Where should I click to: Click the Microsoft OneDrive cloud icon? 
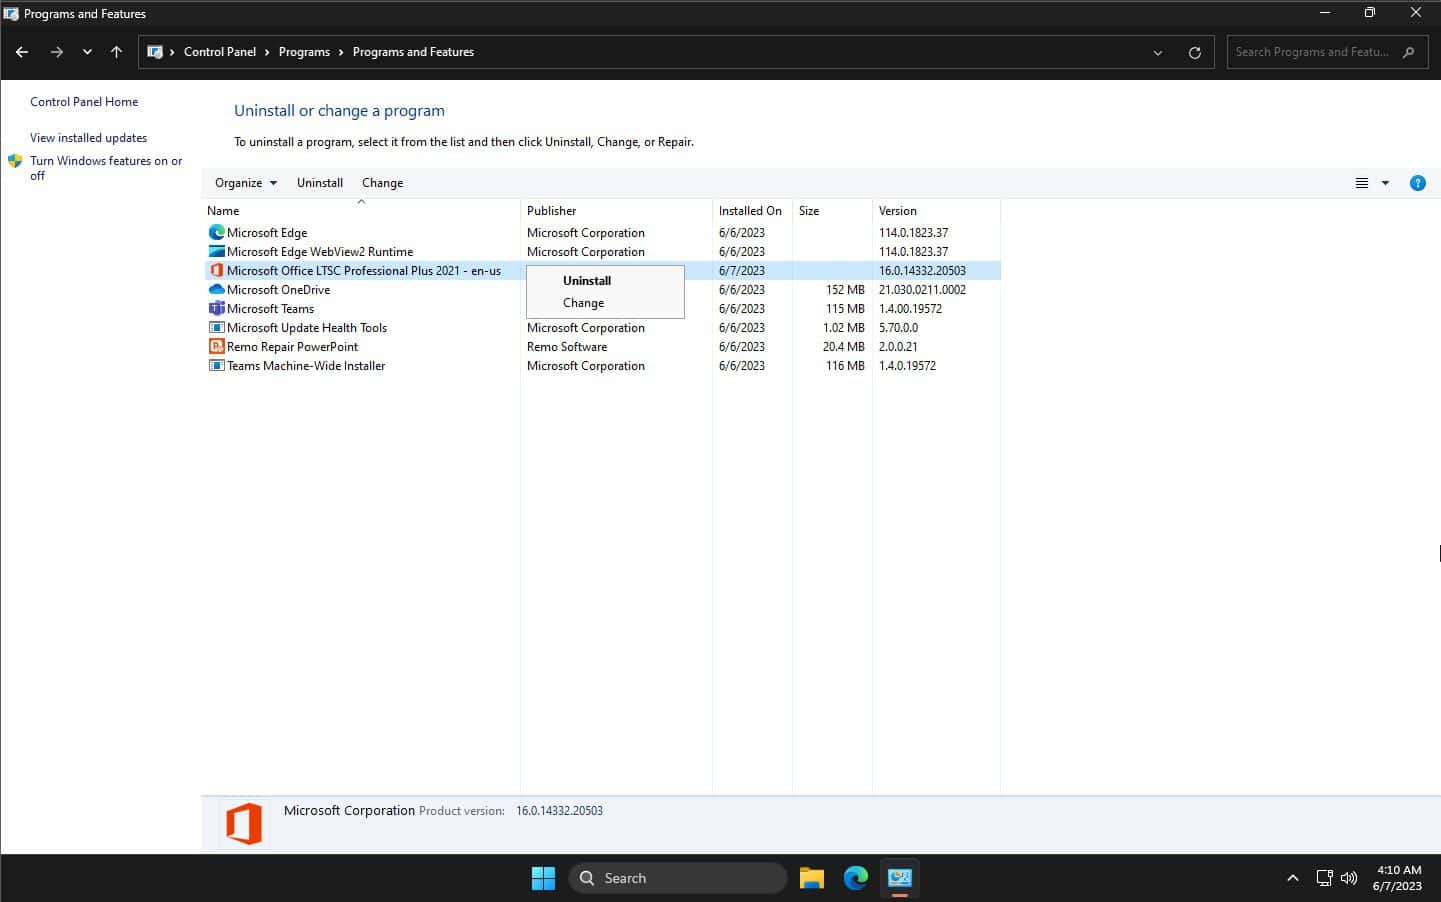(216, 289)
